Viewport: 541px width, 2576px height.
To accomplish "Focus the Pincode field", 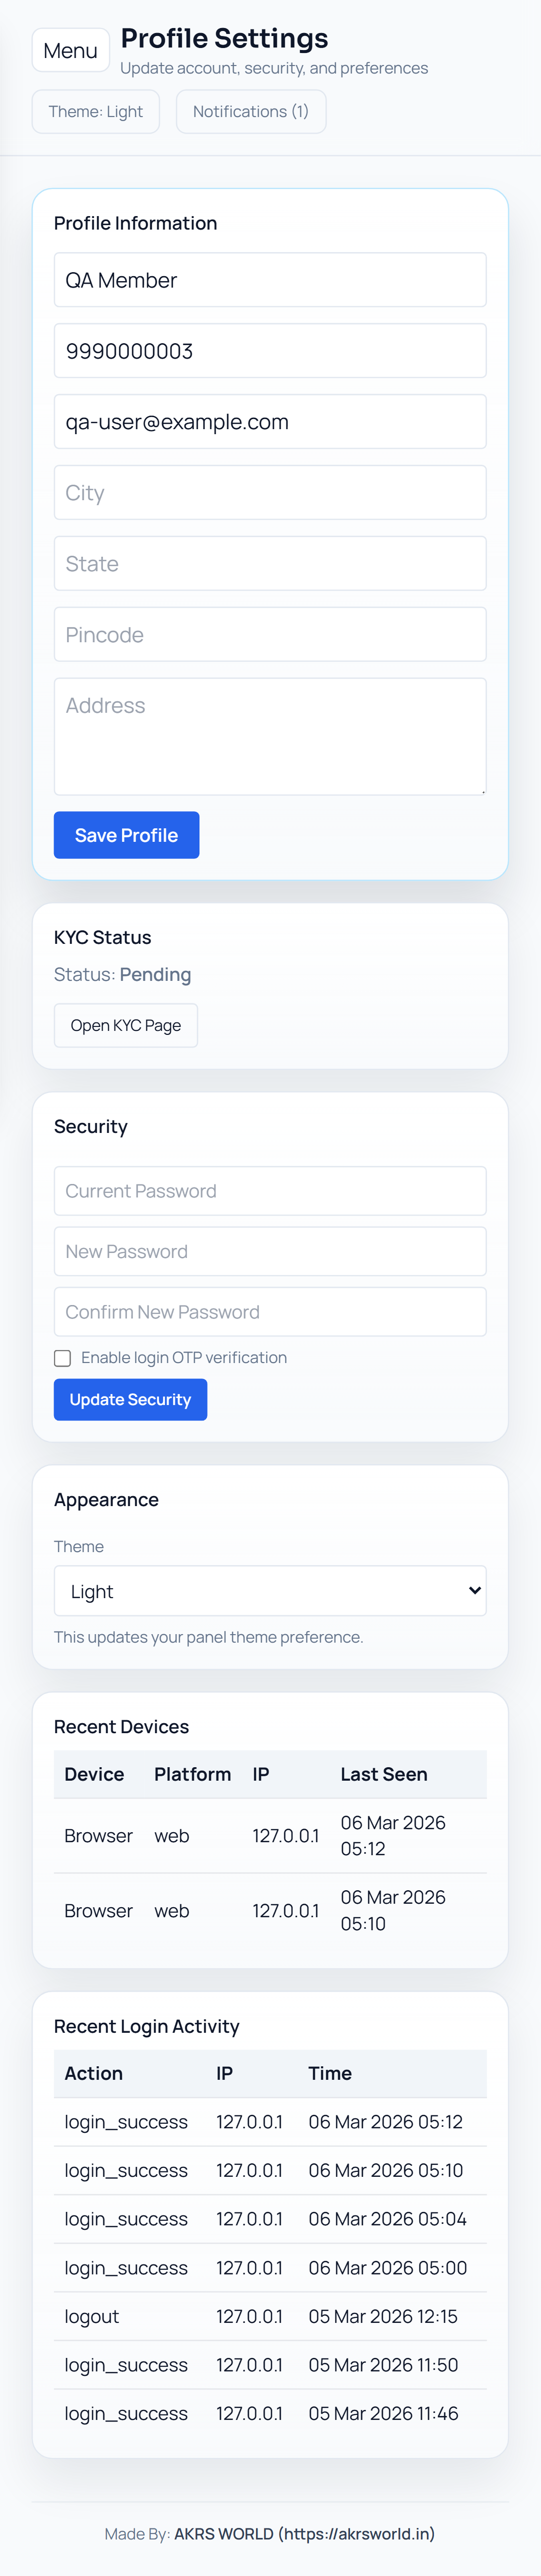I will (270, 635).
